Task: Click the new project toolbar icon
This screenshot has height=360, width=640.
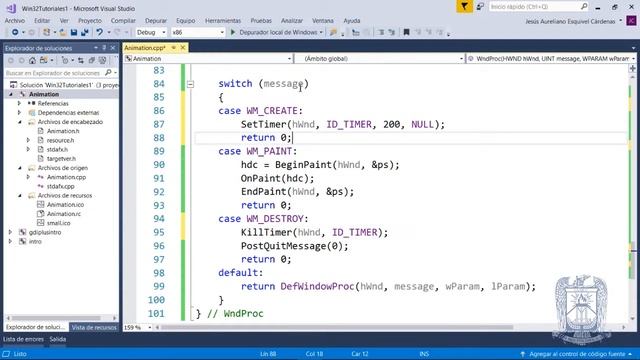Action: tap(47, 32)
